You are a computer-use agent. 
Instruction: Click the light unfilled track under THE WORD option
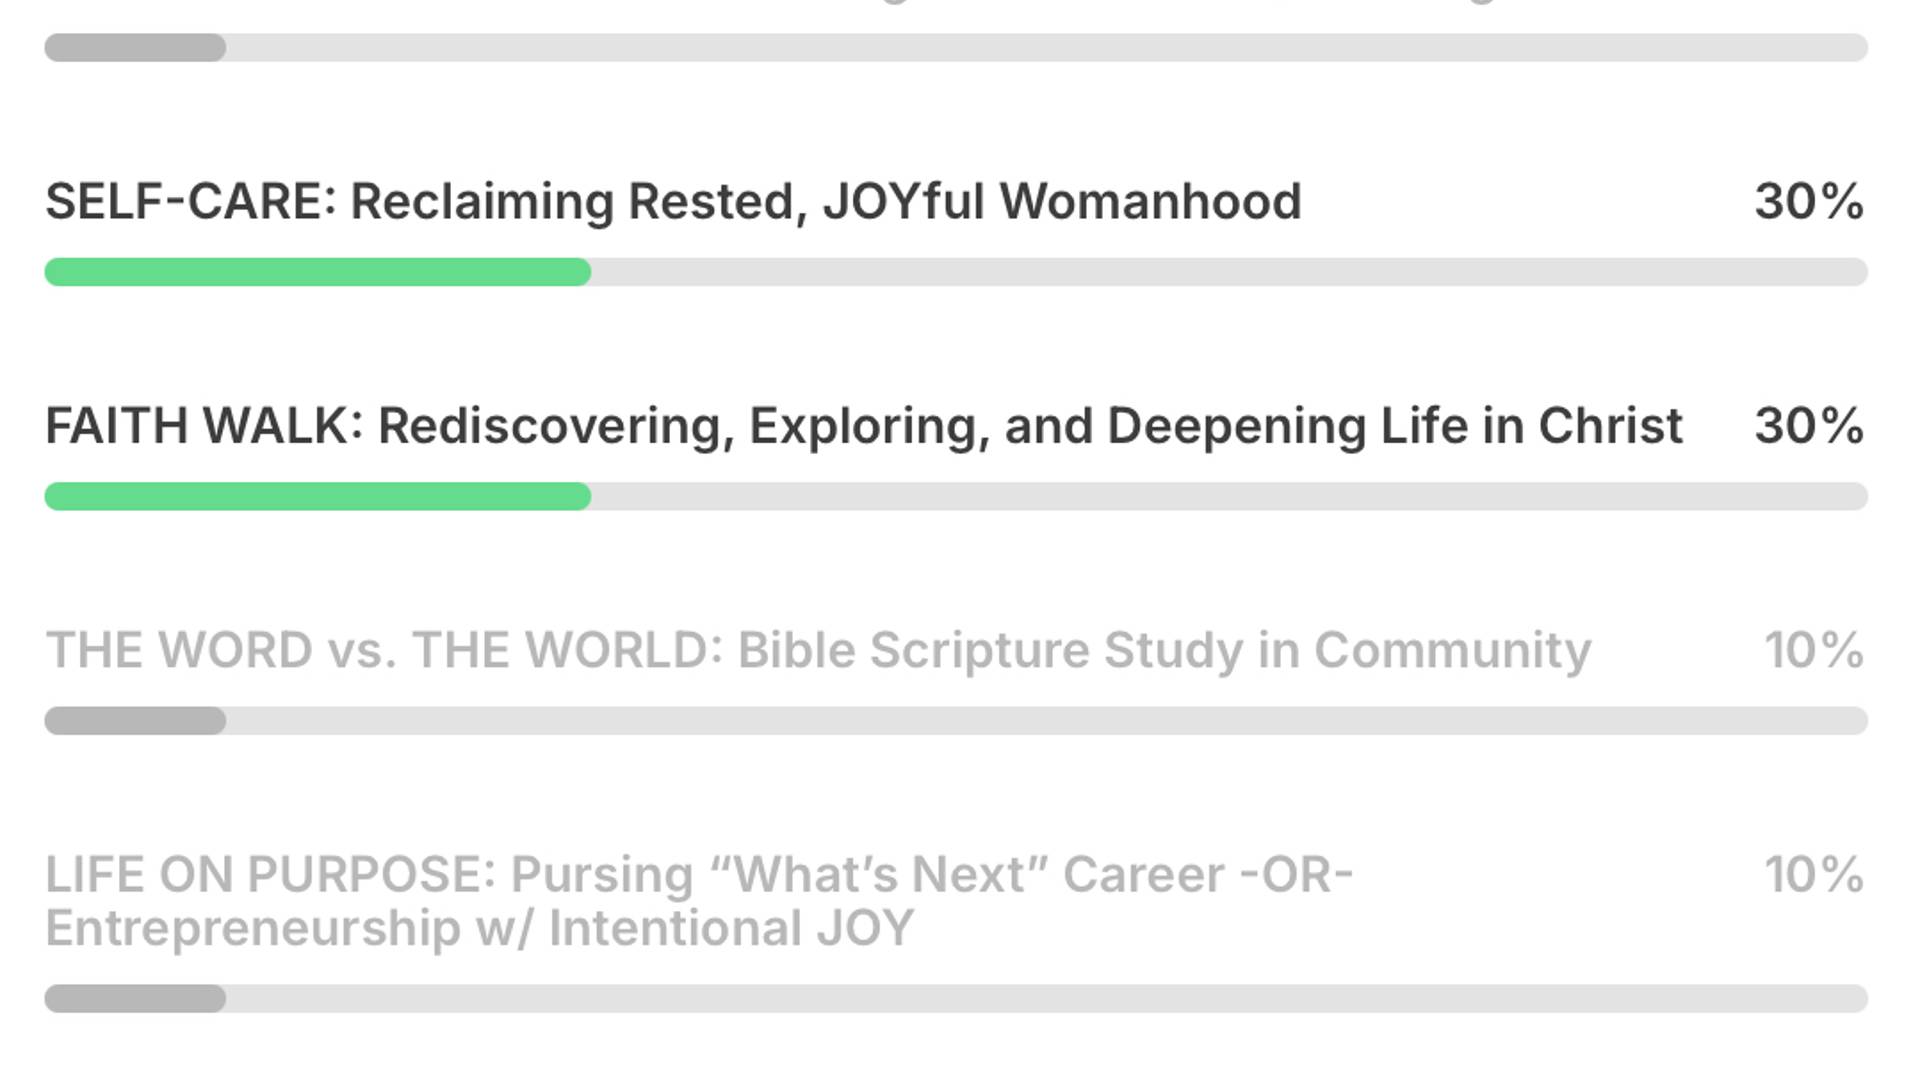(x=1046, y=721)
